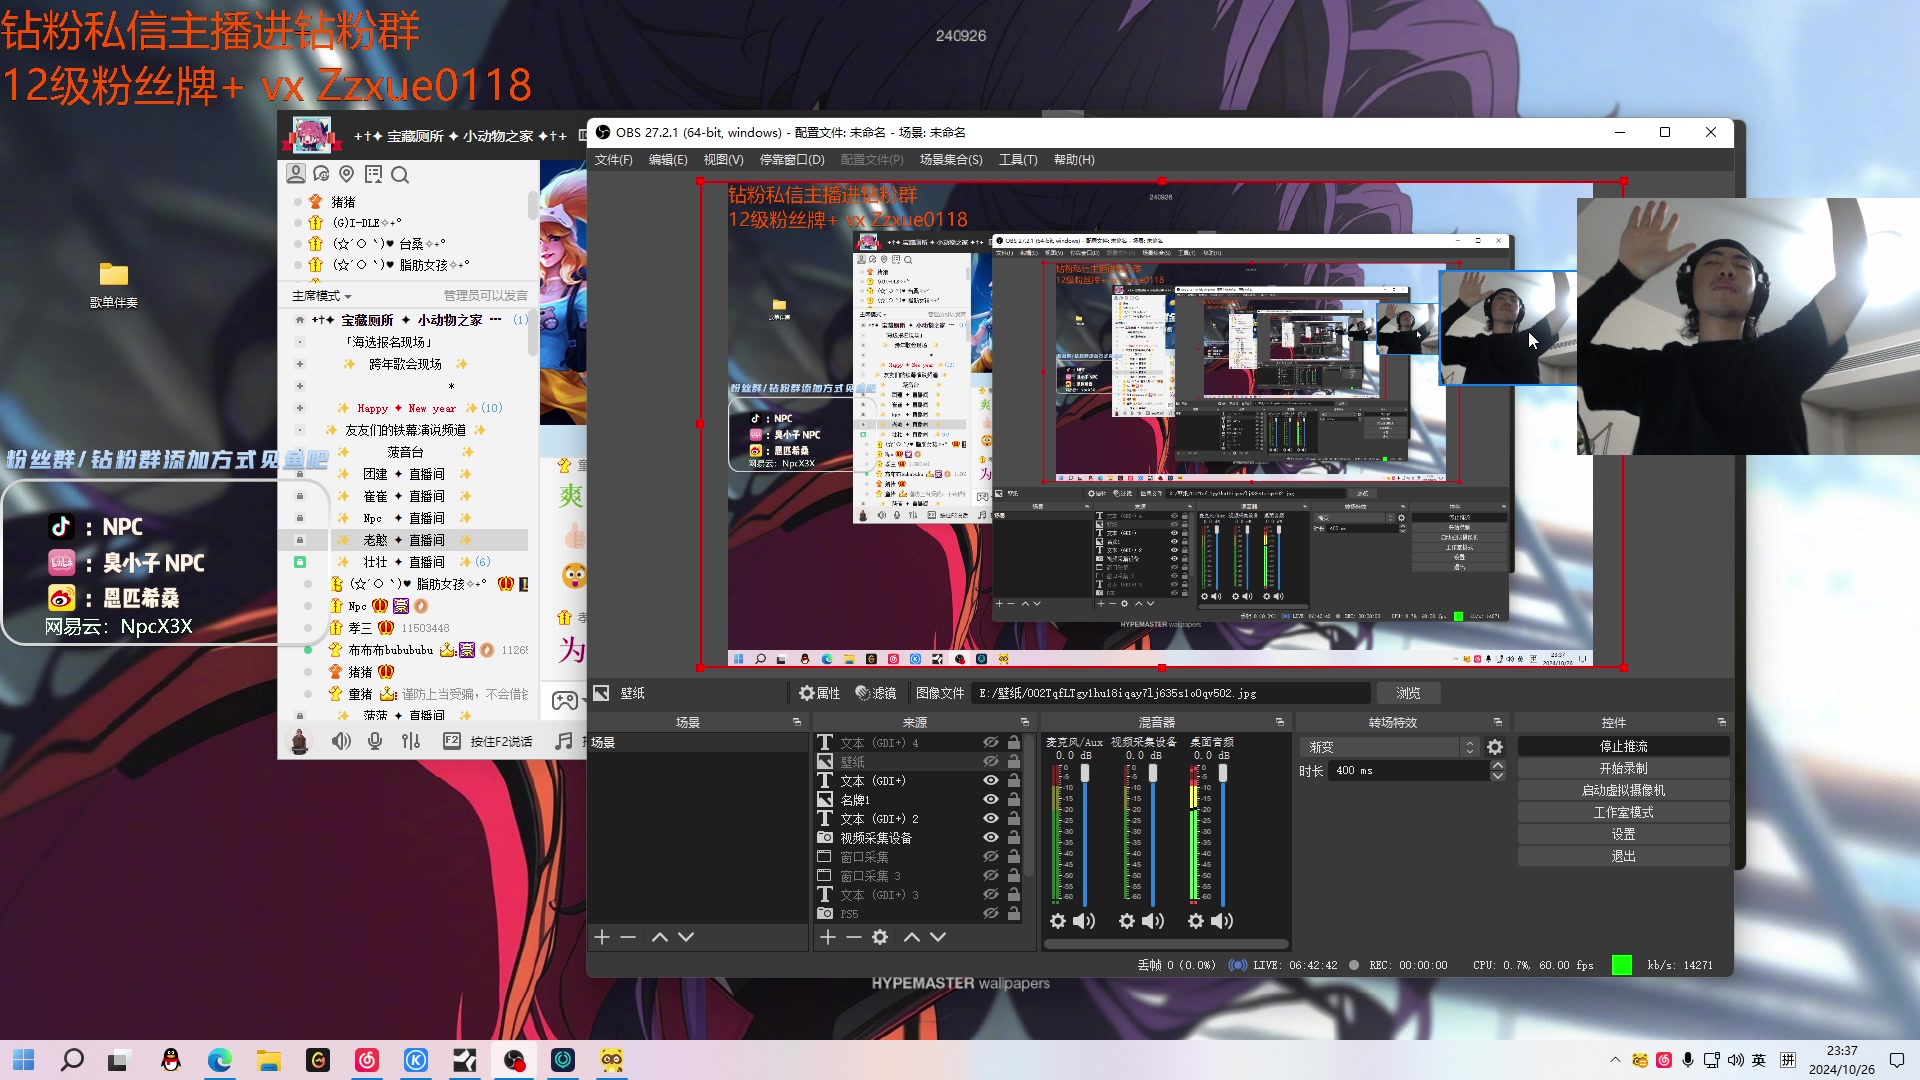
Task: Move scene up in Scenes panel
Action: pyautogui.click(x=660, y=937)
